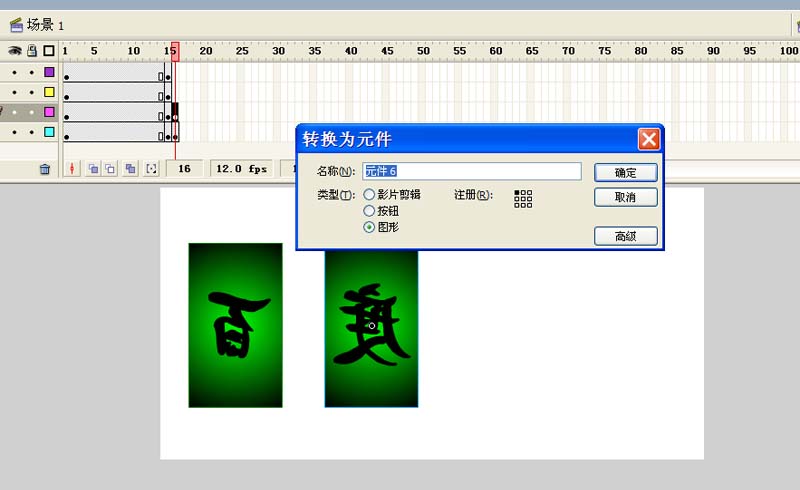This screenshot has height=490, width=800.
Task: Toggle visibility dot of the cyan-swatch layer
Action: 14,132
